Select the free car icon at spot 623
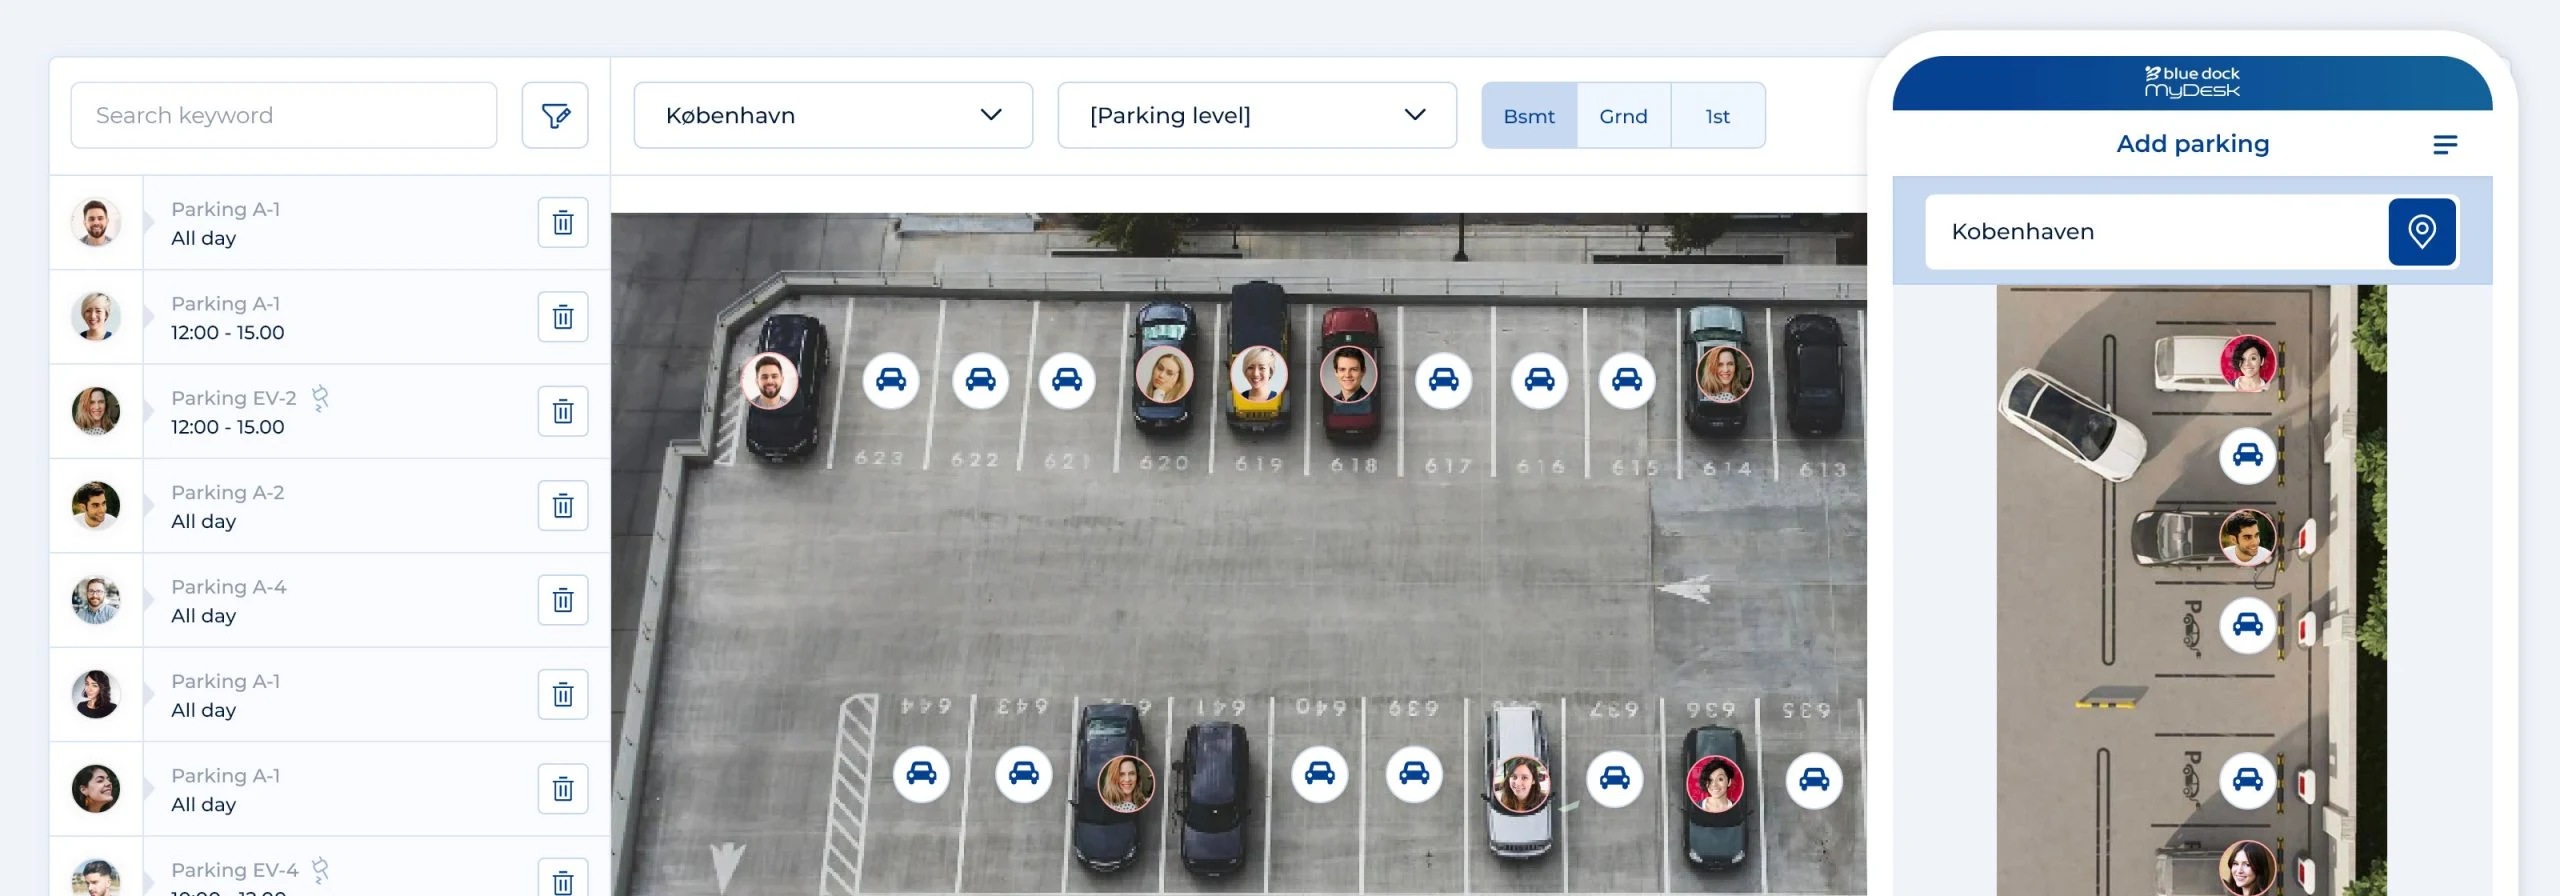 [x=891, y=380]
